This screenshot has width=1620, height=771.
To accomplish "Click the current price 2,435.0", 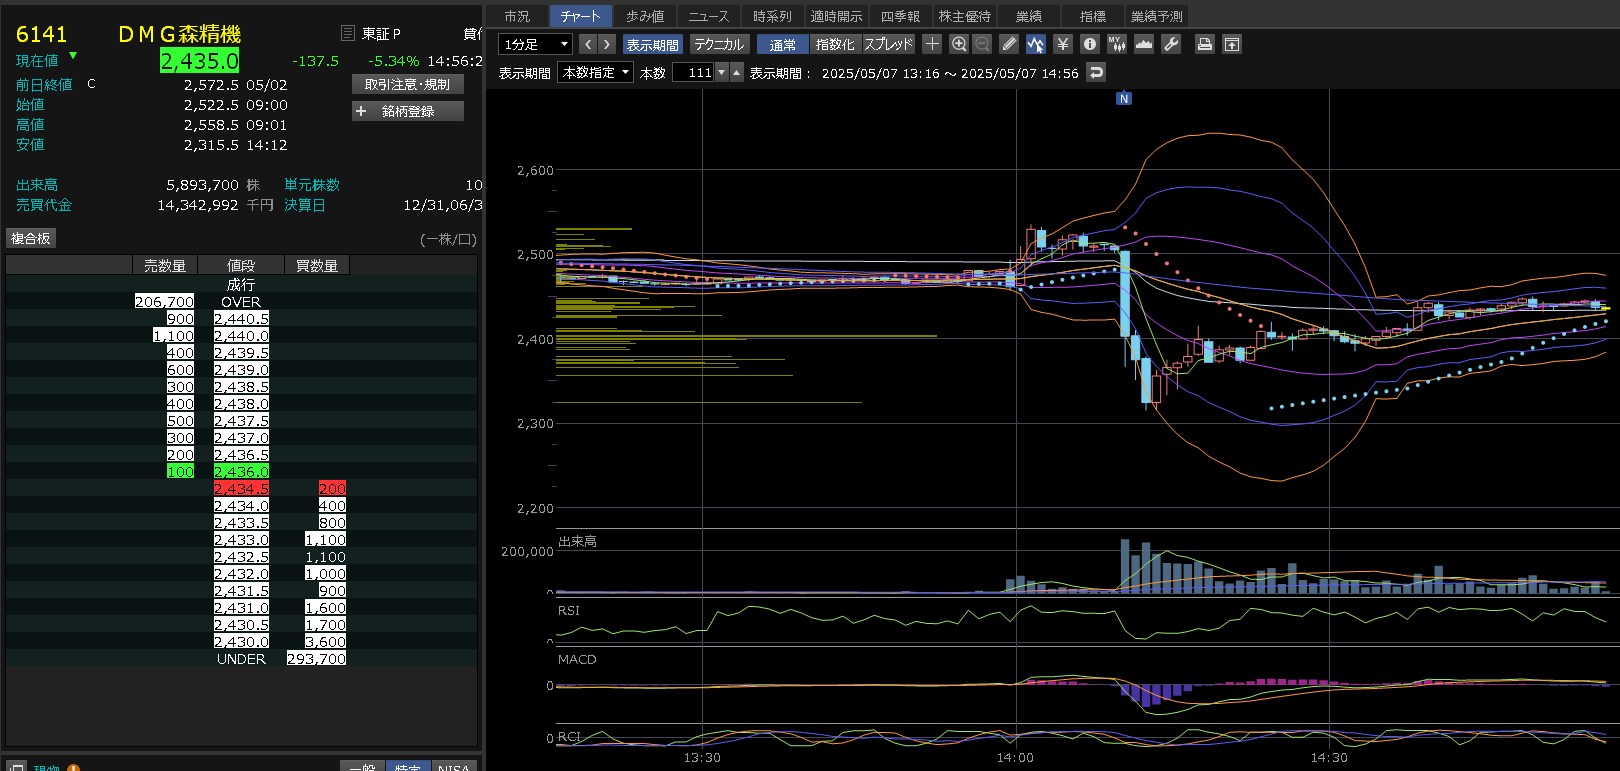I will pyautogui.click(x=200, y=61).
